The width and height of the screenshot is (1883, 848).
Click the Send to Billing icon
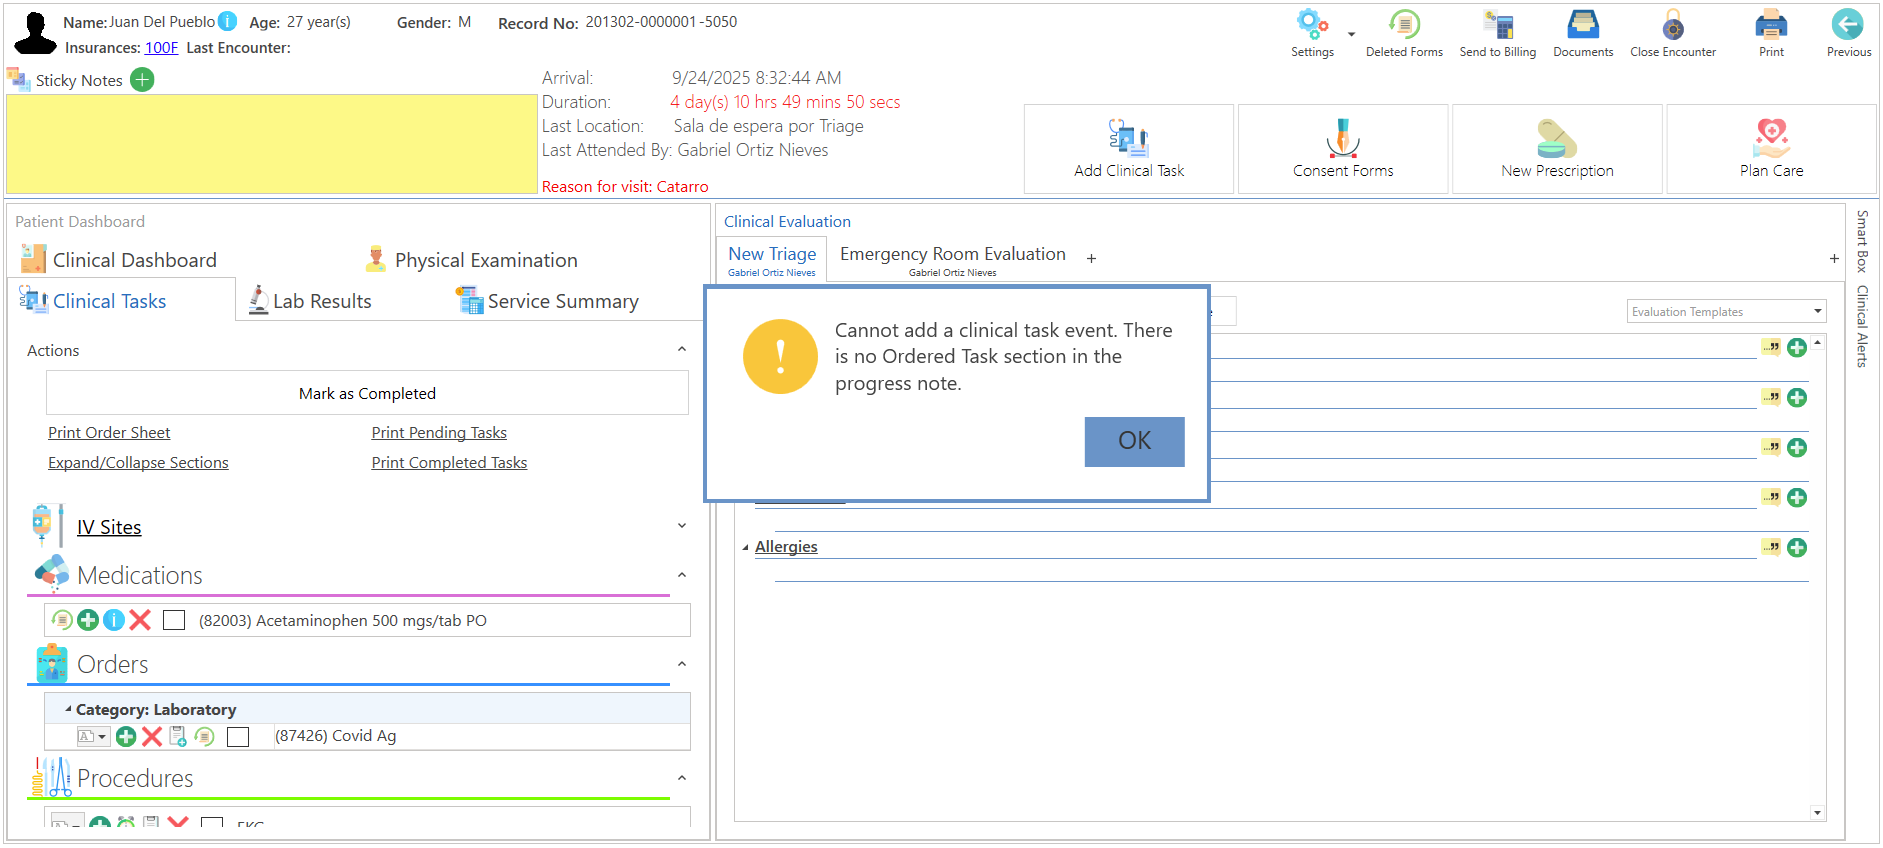click(x=1497, y=24)
